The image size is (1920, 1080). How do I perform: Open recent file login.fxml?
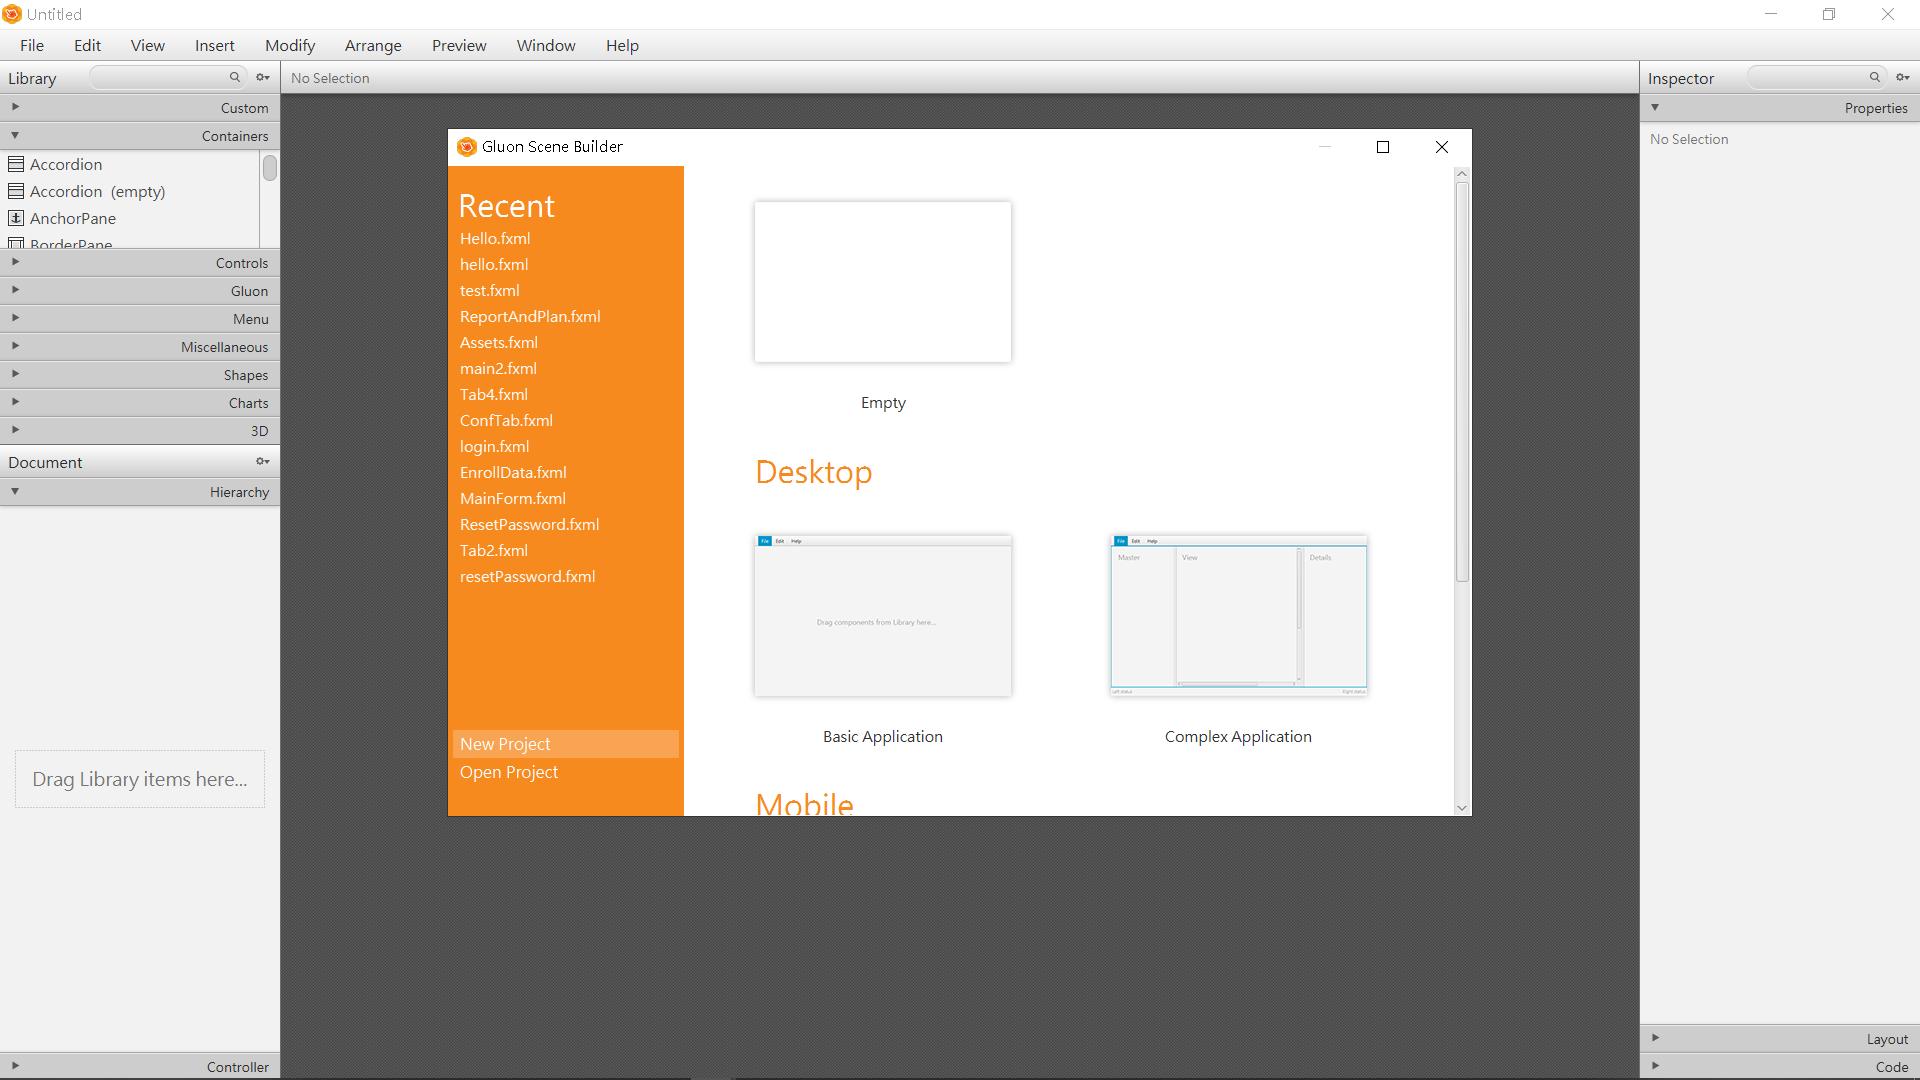[494, 446]
